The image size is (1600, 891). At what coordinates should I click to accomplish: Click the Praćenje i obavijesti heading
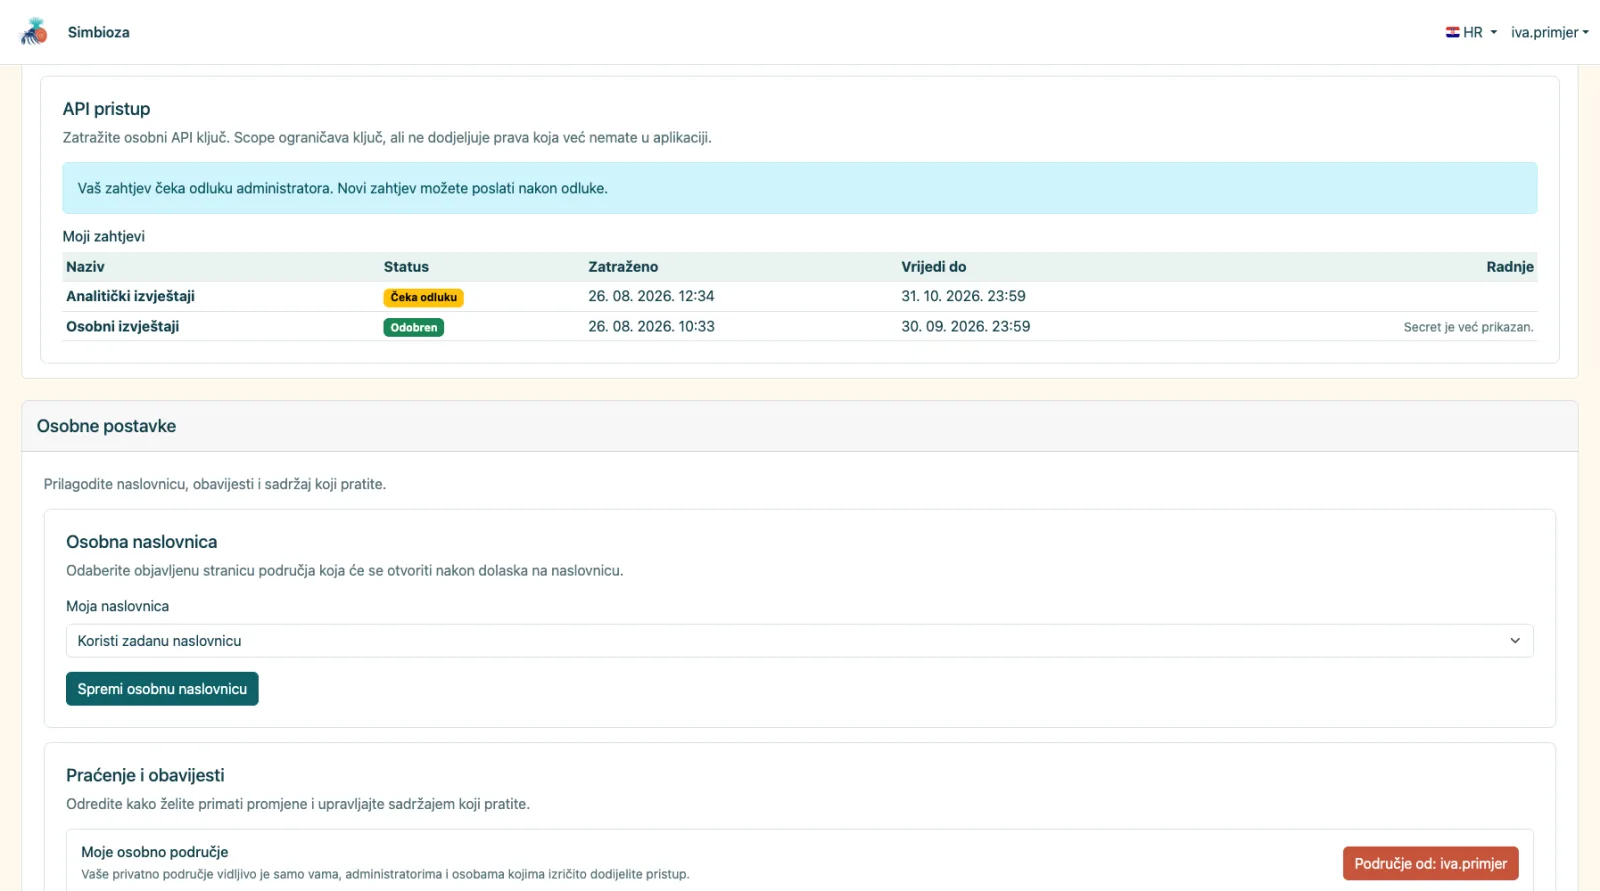(x=145, y=775)
